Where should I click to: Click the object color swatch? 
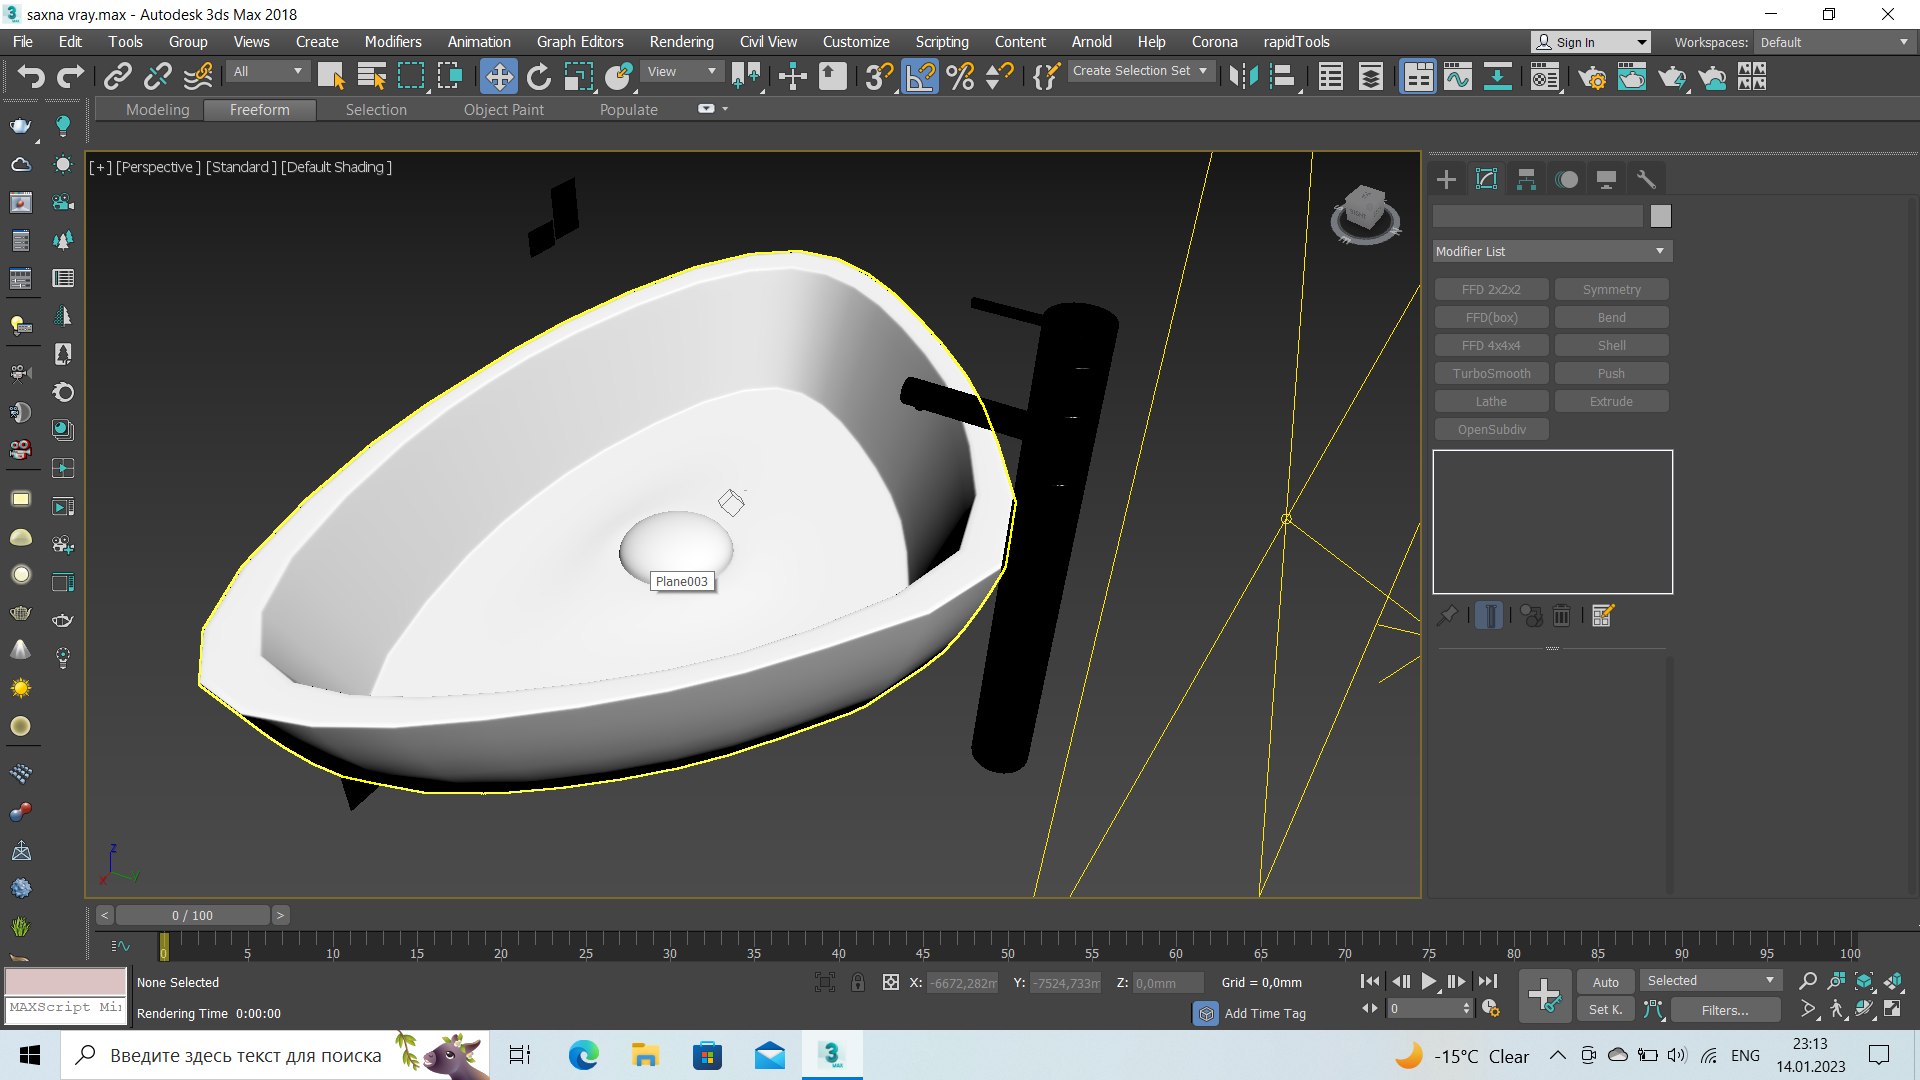tap(1660, 216)
